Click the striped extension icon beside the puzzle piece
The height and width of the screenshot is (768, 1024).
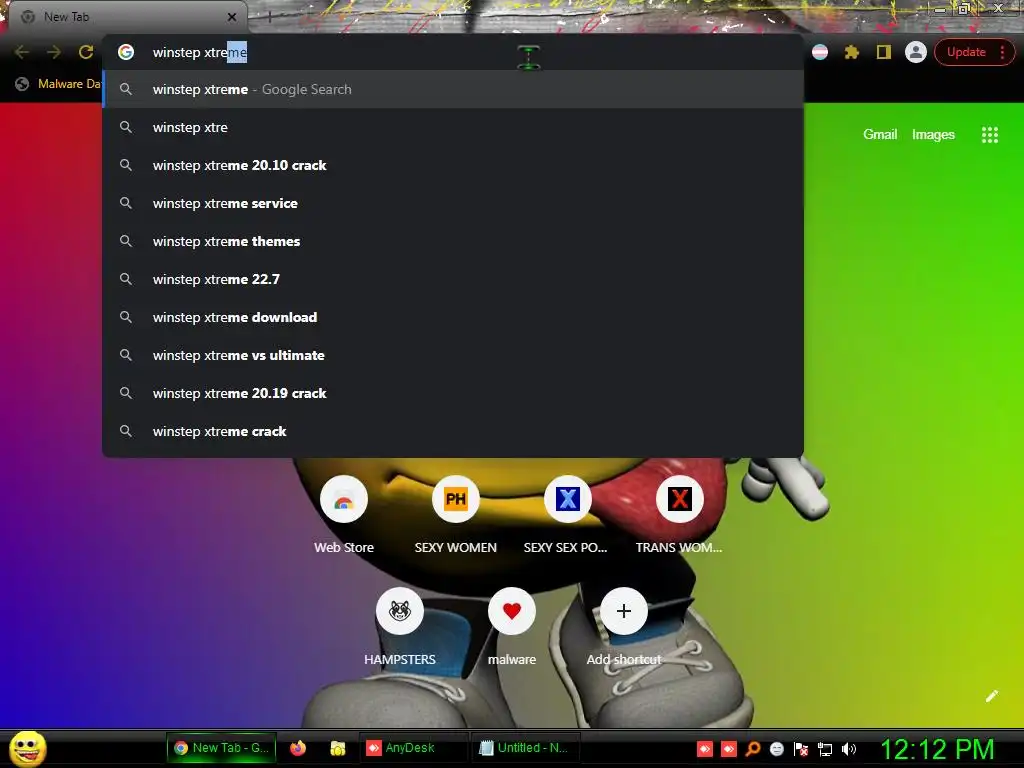pyautogui.click(x=820, y=52)
